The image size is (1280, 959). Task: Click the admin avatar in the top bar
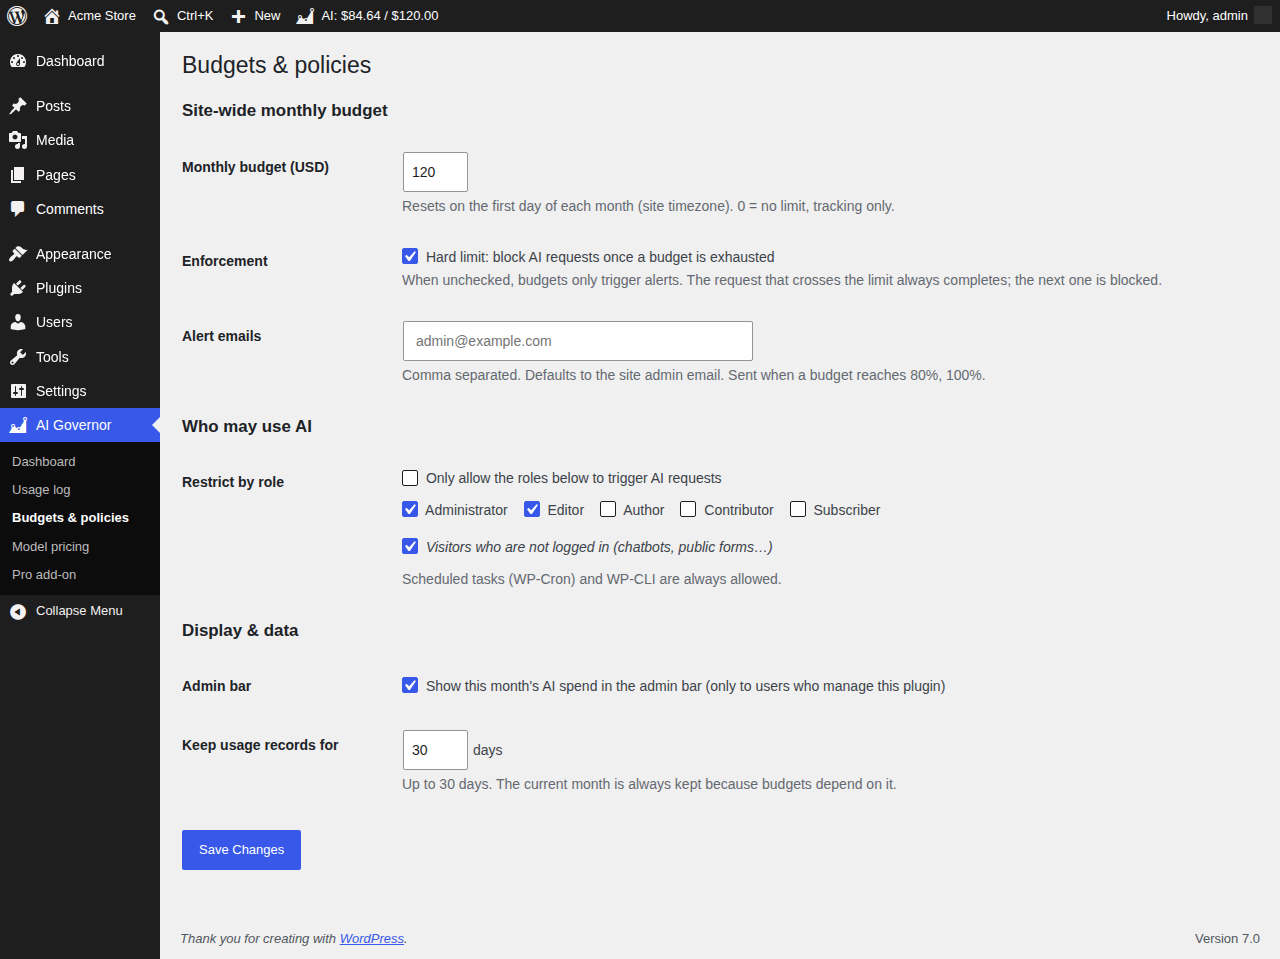(1263, 15)
